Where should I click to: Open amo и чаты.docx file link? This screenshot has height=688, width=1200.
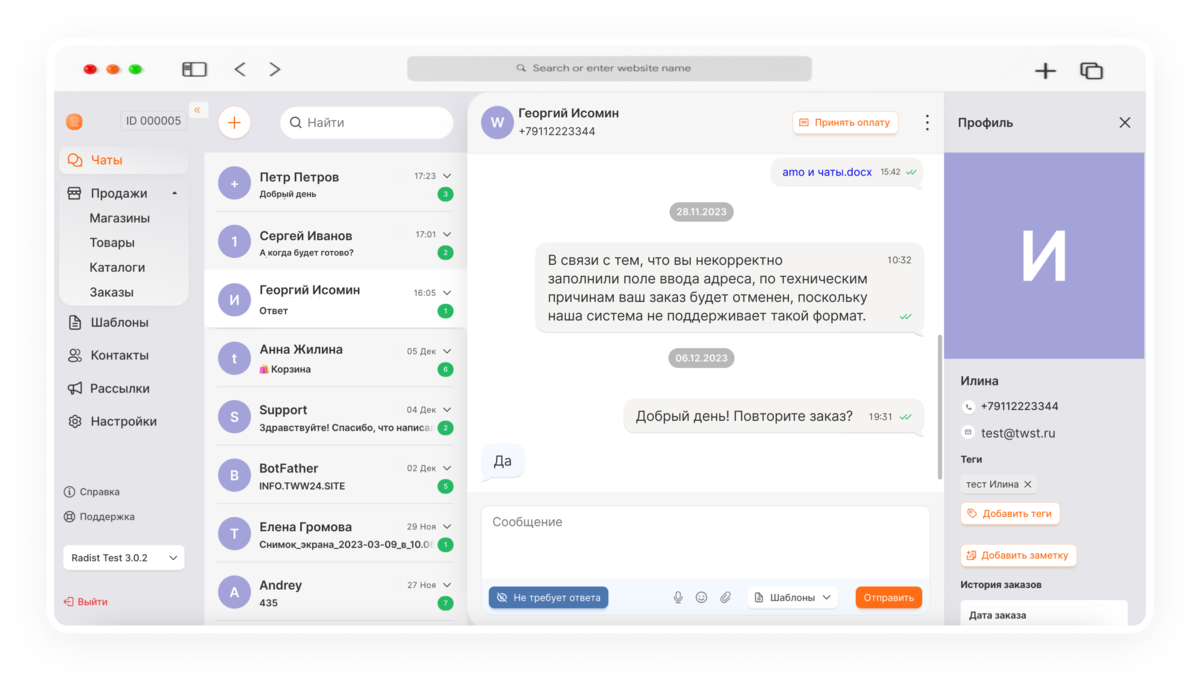(827, 172)
